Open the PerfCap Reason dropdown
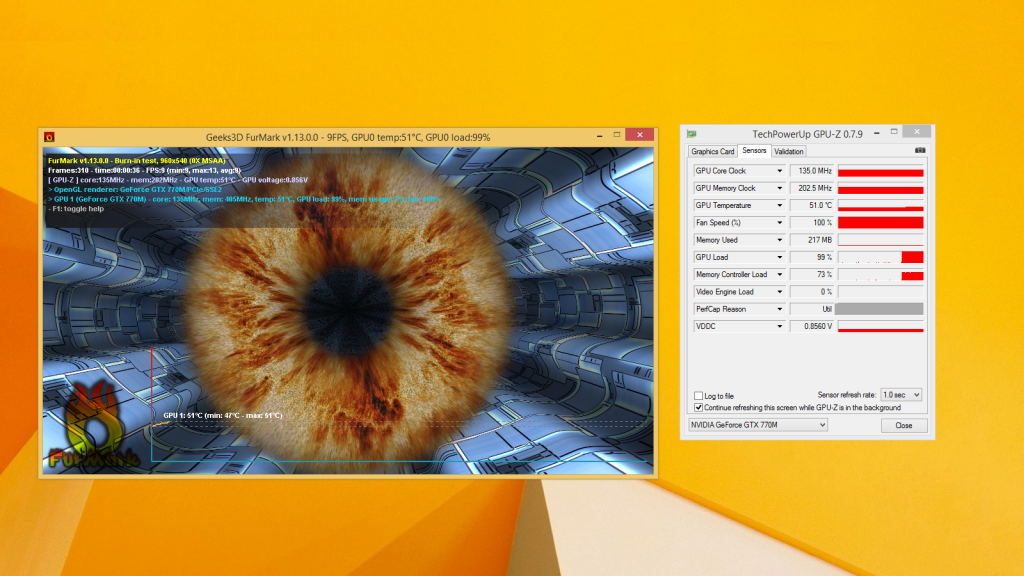Image resolution: width=1024 pixels, height=576 pixels. pos(779,310)
